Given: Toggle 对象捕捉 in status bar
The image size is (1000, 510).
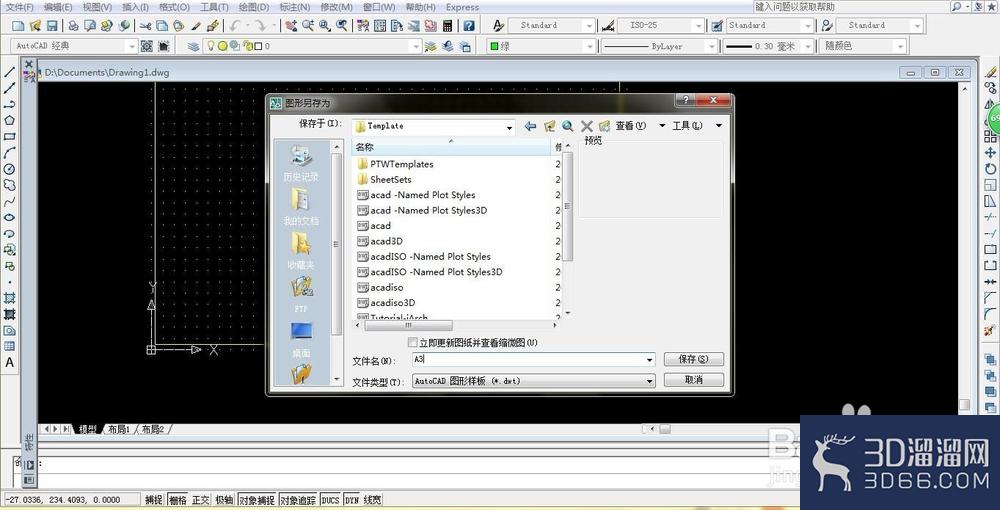Looking at the screenshot, I should (x=257, y=500).
